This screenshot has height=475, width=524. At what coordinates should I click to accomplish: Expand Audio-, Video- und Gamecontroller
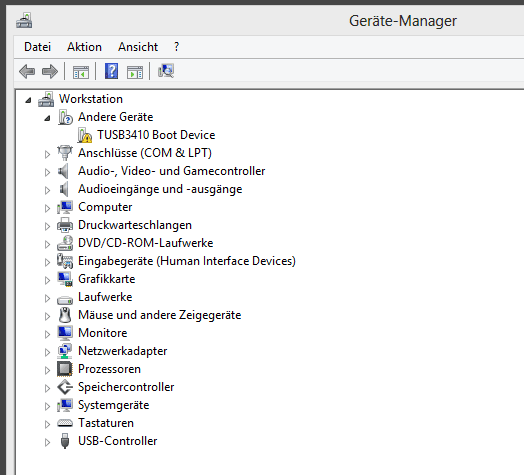tap(47, 172)
